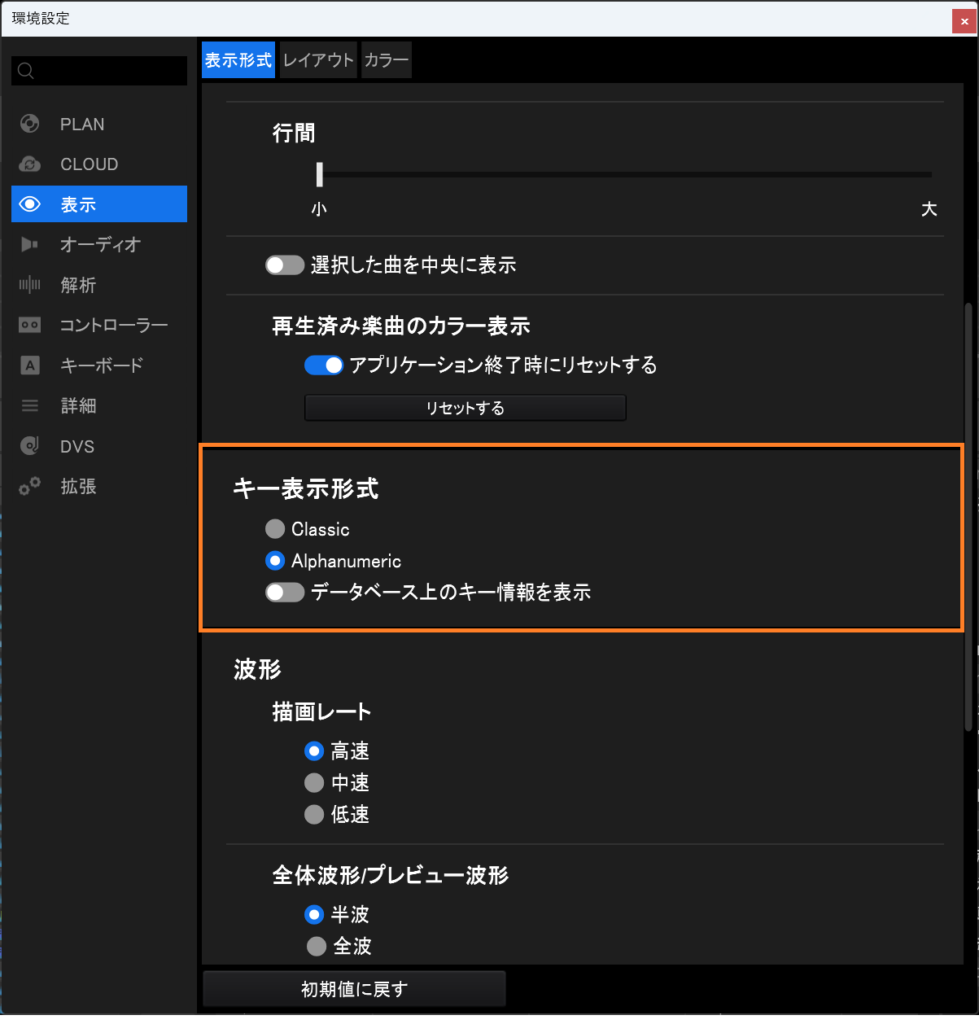Image resolution: width=979 pixels, height=1024 pixels.
Task: Click the 初期値に戻す button
Action: click(354, 989)
